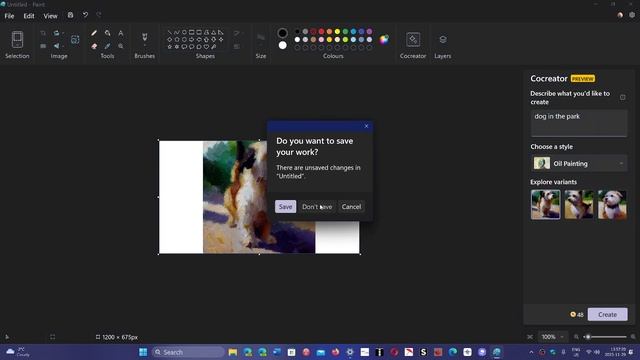Open the Oil Painting style dropdown
Viewport: 640px width, 360px height.
579,164
